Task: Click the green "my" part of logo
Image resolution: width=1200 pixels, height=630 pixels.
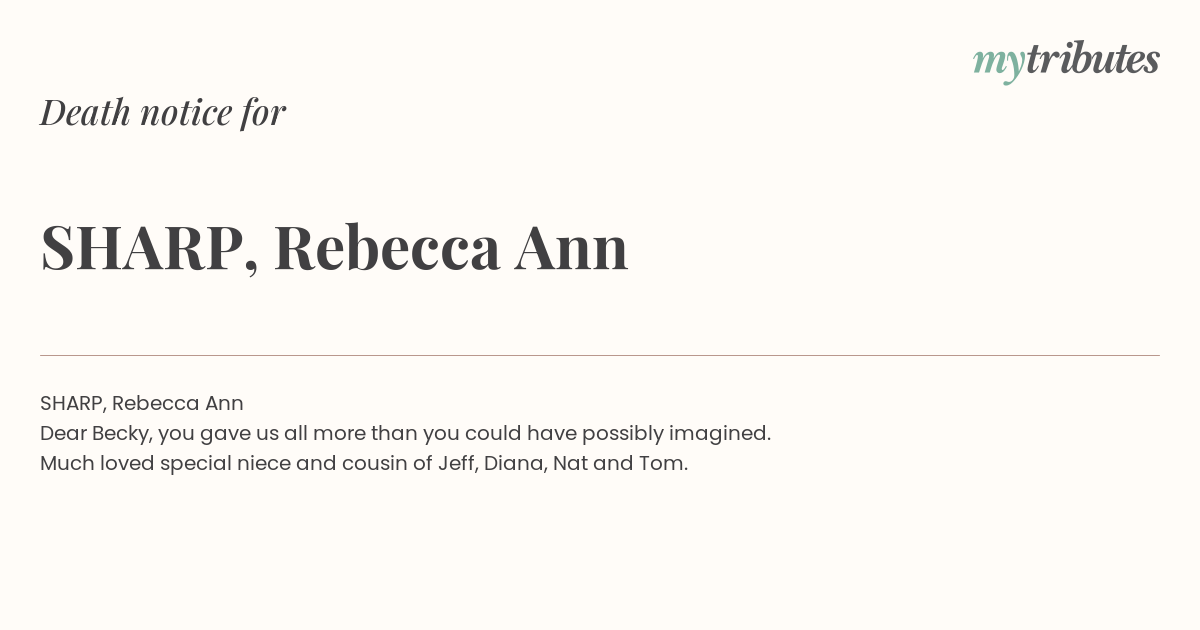Action: click(x=999, y=64)
